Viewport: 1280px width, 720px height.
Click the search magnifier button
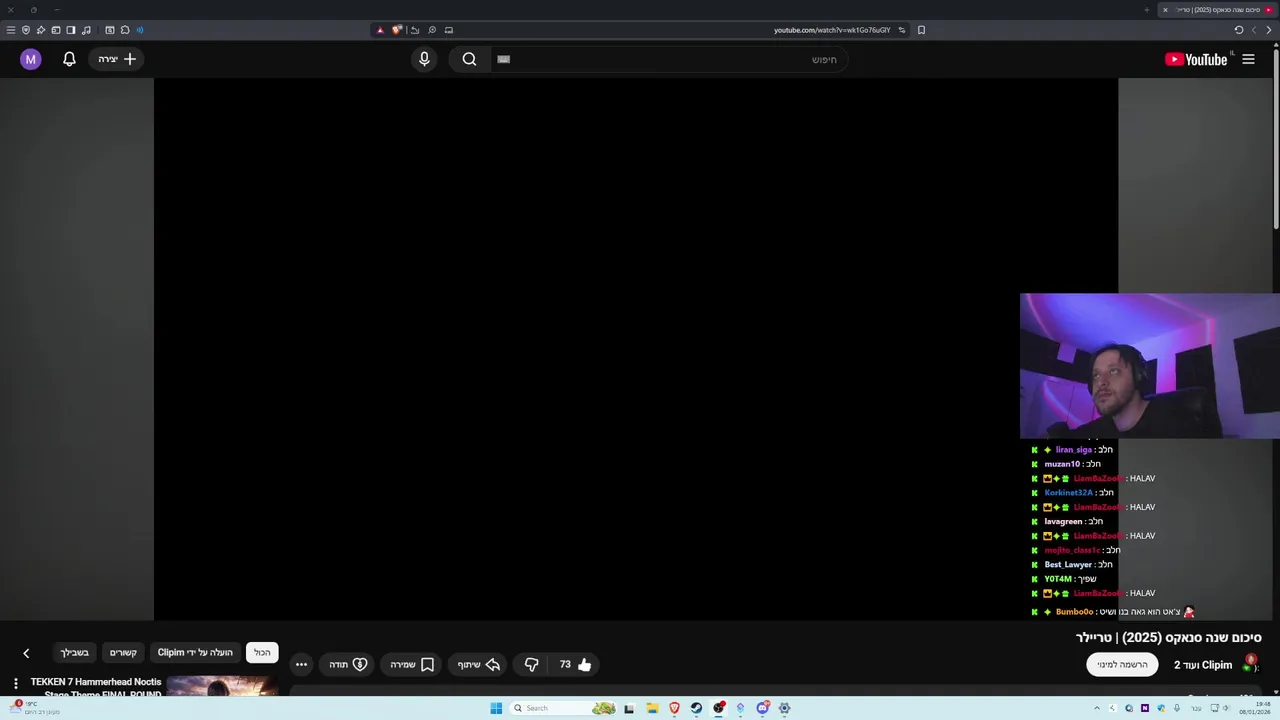pos(469,59)
